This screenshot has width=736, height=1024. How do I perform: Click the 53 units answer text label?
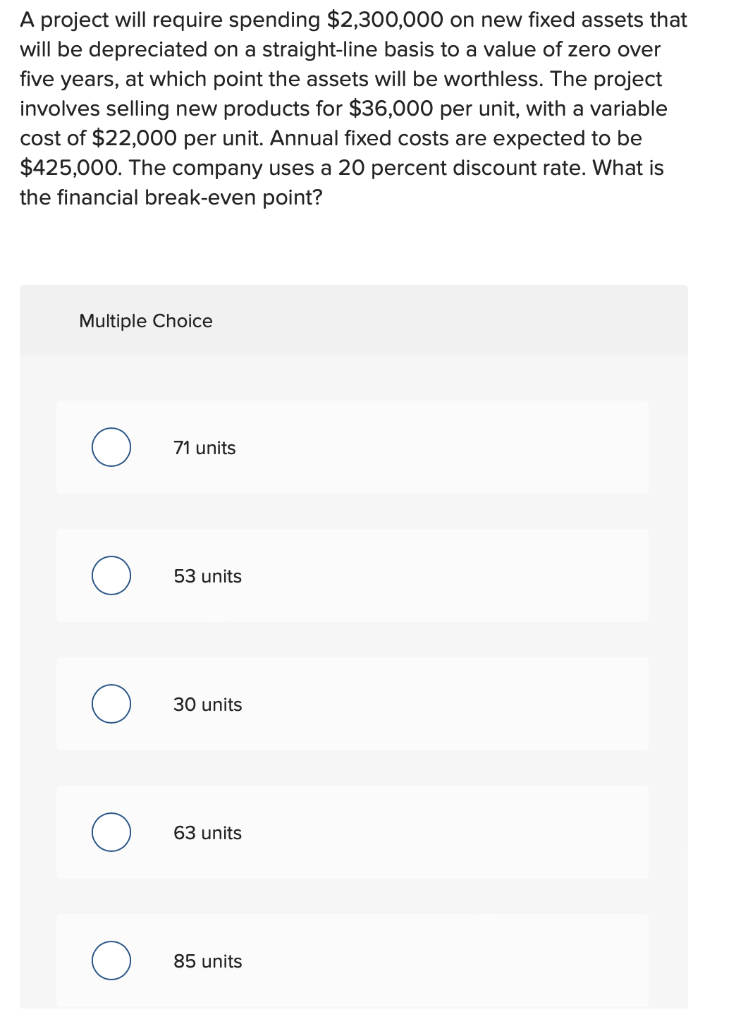205,575
